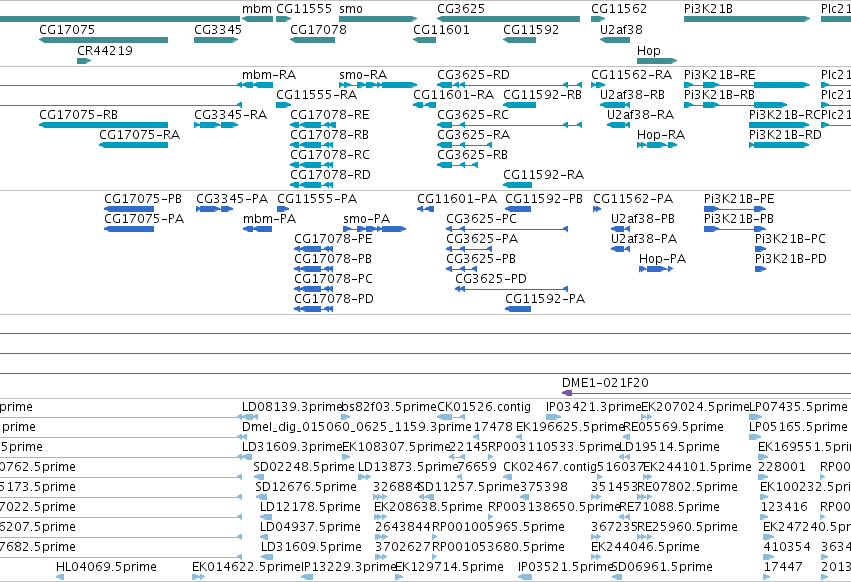The image size is (851, 582).
Task: Open protein Pi3K21B-PD
Action: [791, 260]
